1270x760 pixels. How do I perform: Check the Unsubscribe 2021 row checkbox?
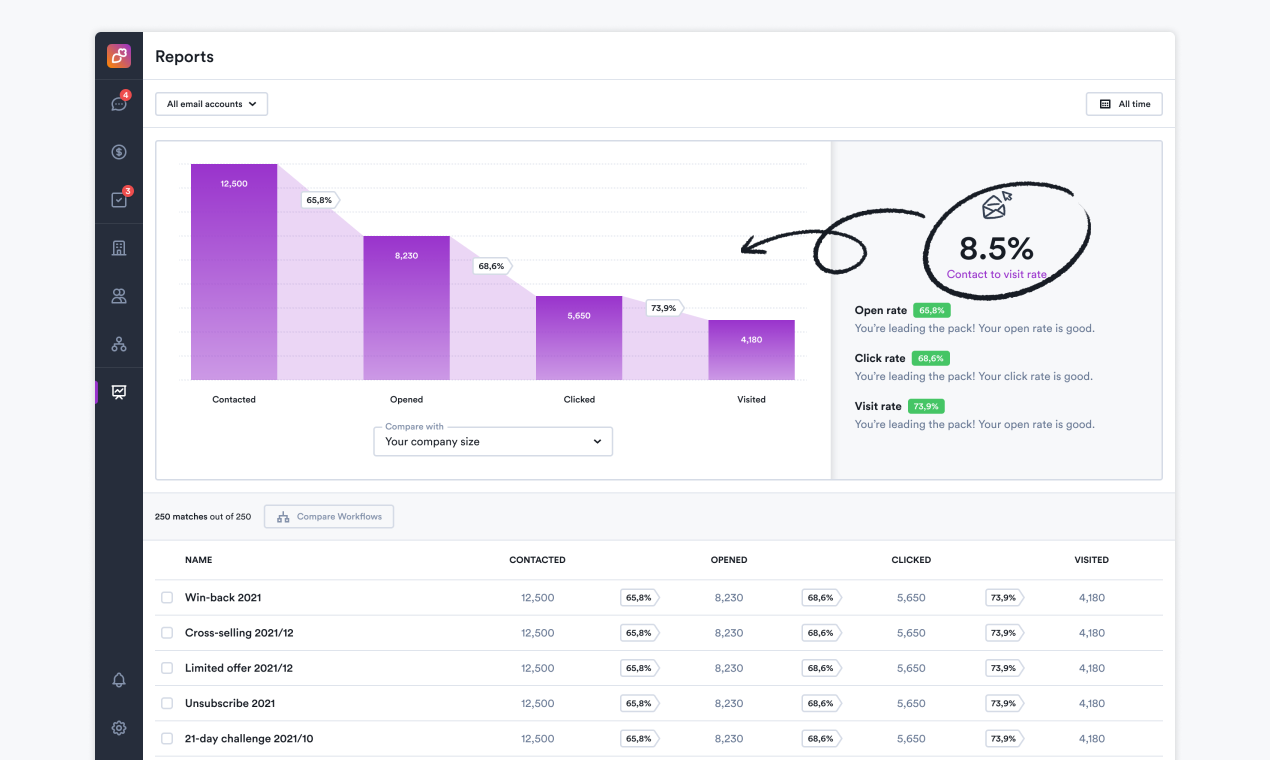click(166, 703)
